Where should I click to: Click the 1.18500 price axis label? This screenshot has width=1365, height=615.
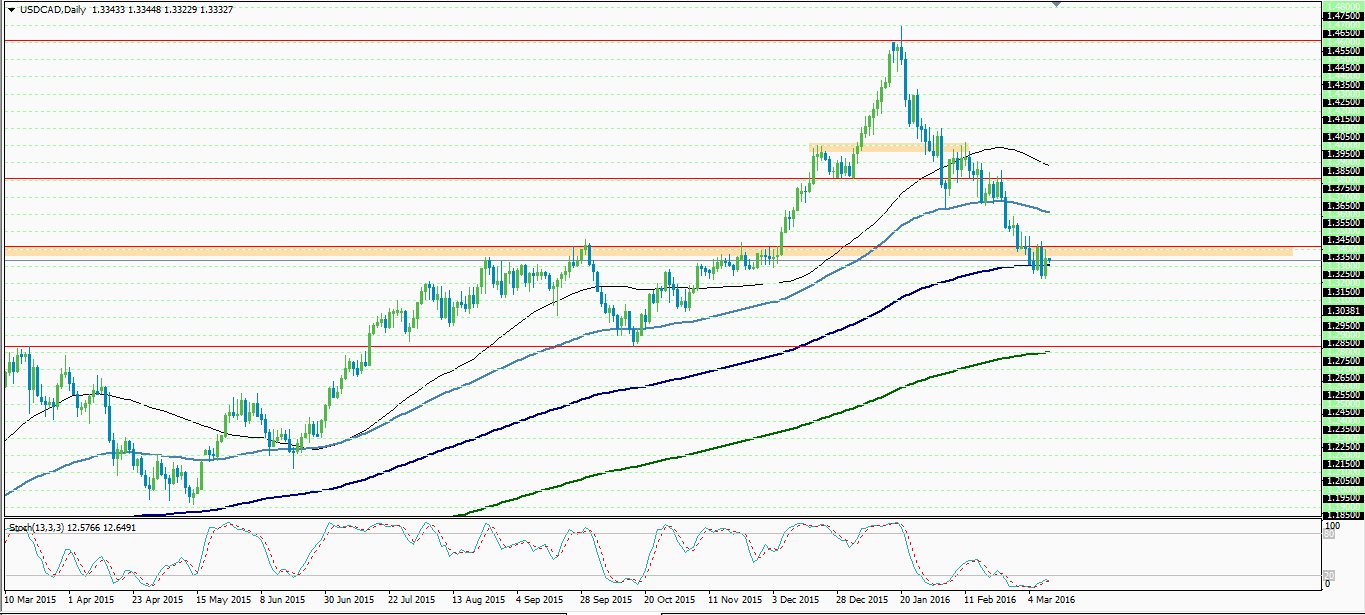(x=1341, y=514)
